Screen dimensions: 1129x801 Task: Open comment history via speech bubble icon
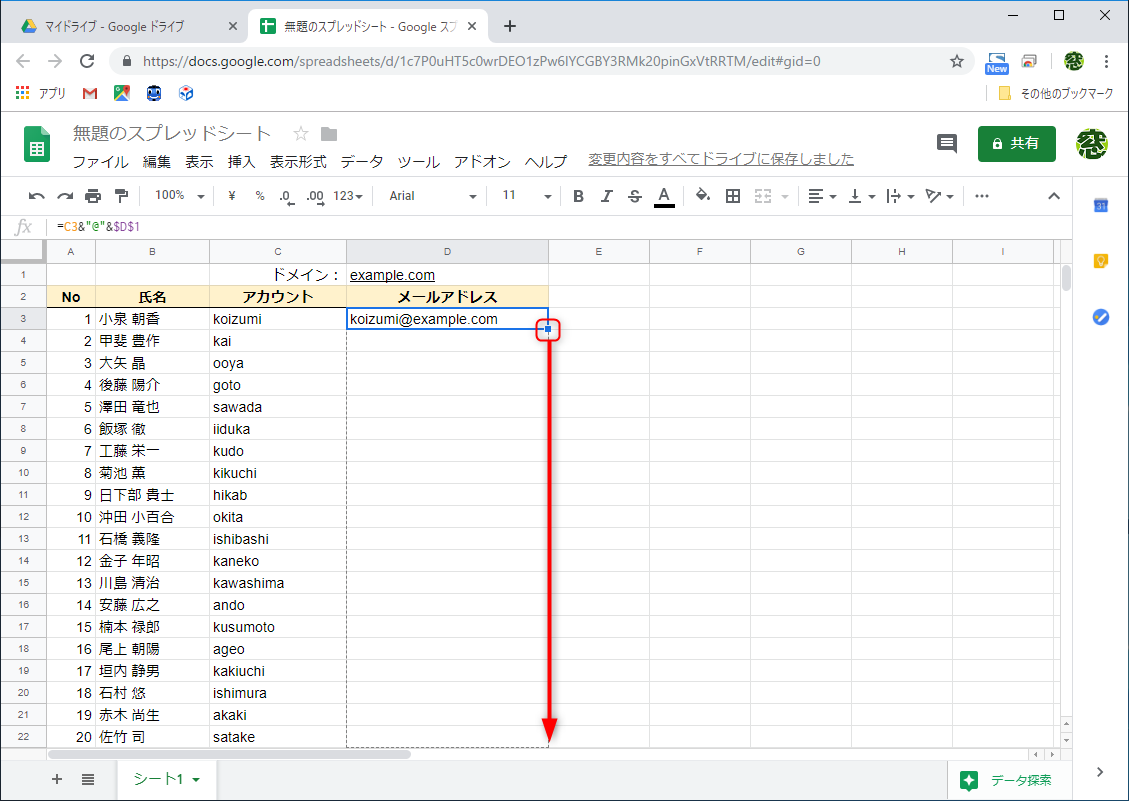946,144
